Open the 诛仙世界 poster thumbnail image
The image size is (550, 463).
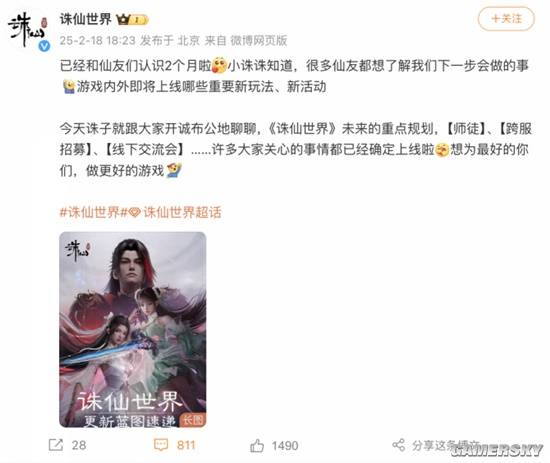[133, 329]
